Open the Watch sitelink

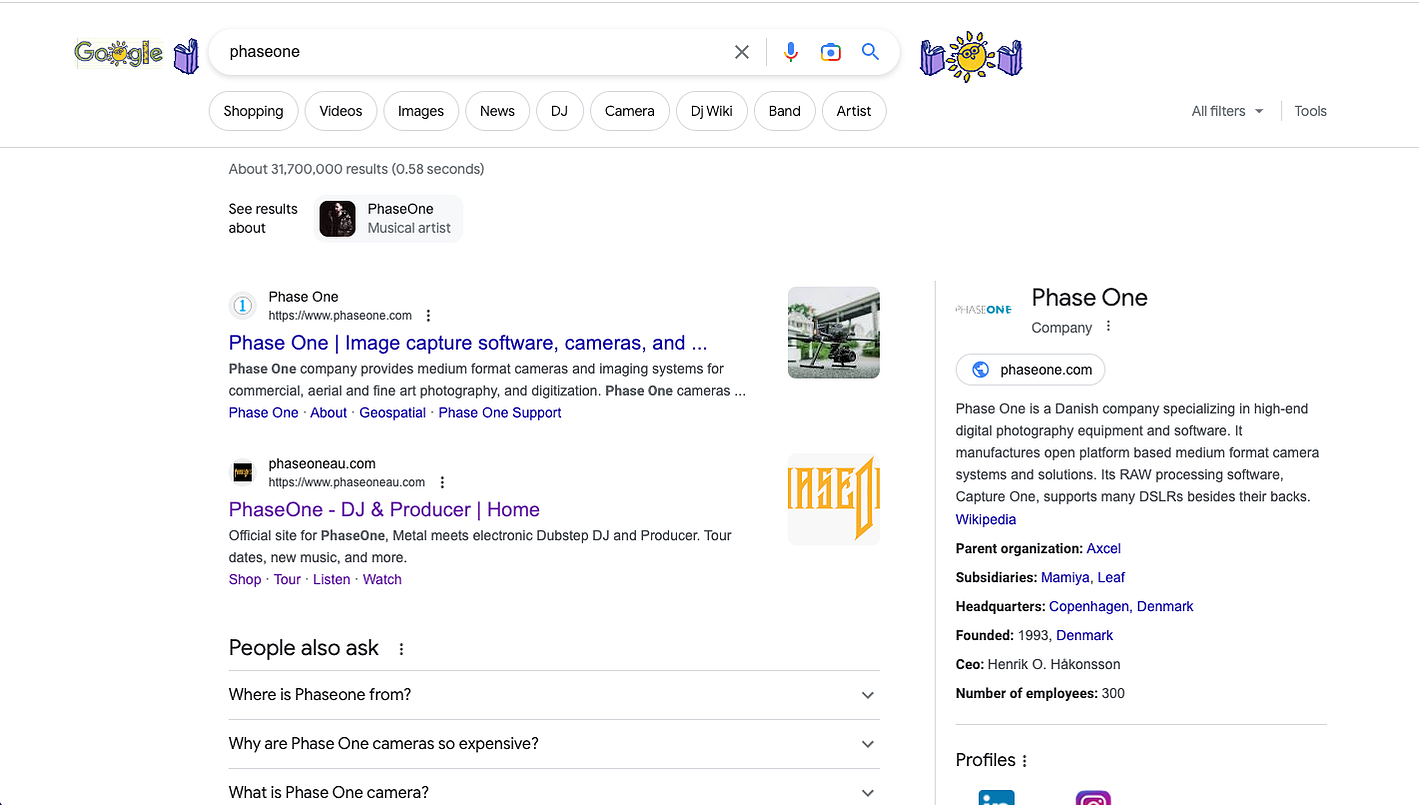pos(382,580)
